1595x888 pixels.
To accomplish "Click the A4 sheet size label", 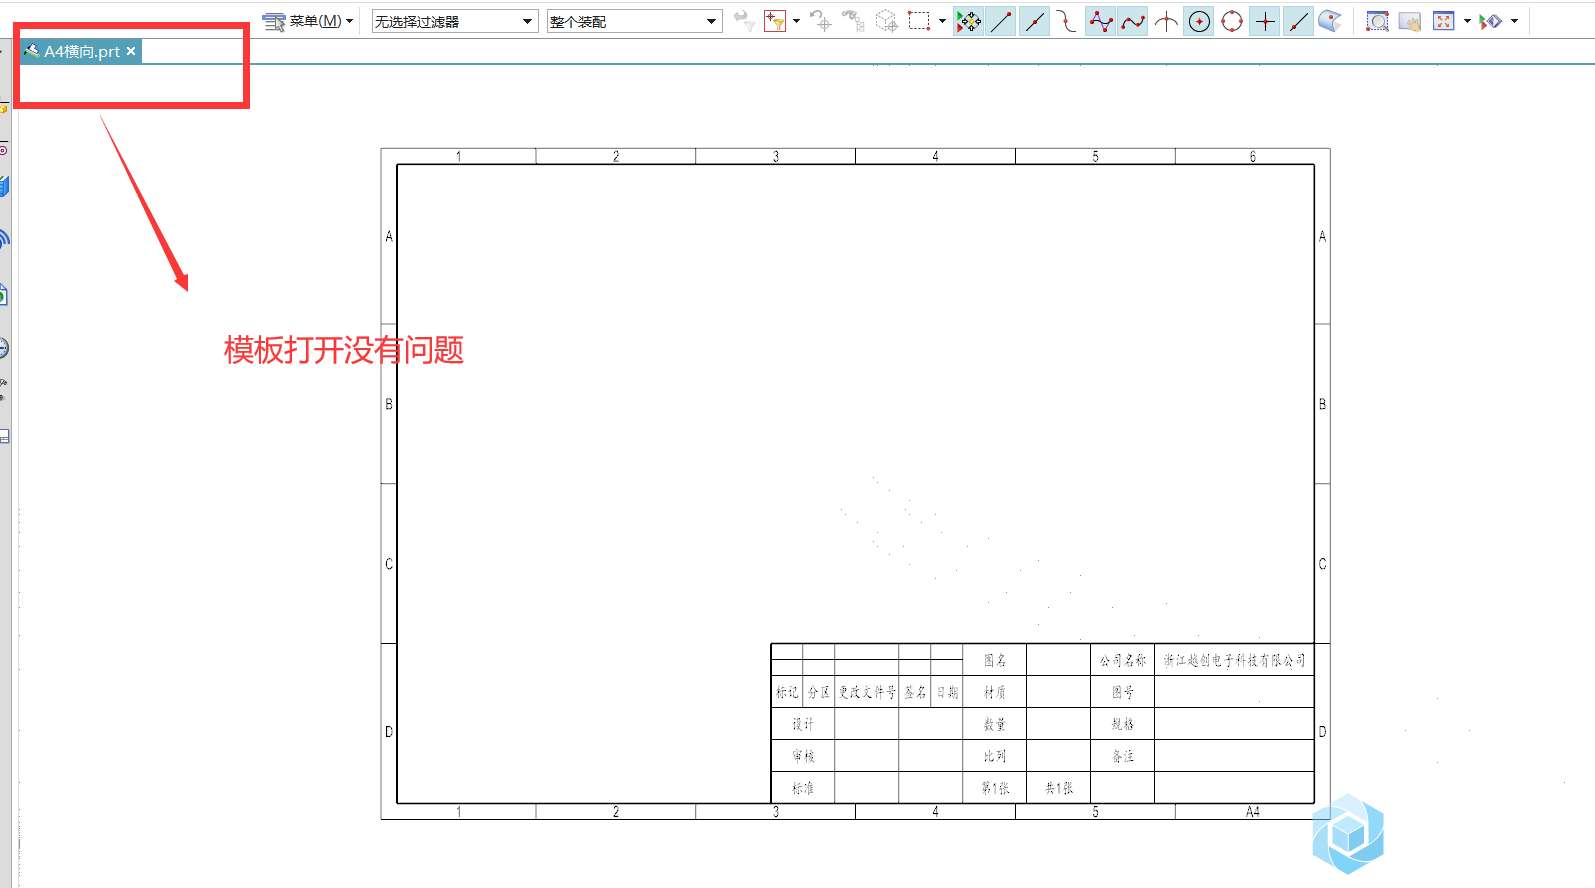I will coord(1253,812).
